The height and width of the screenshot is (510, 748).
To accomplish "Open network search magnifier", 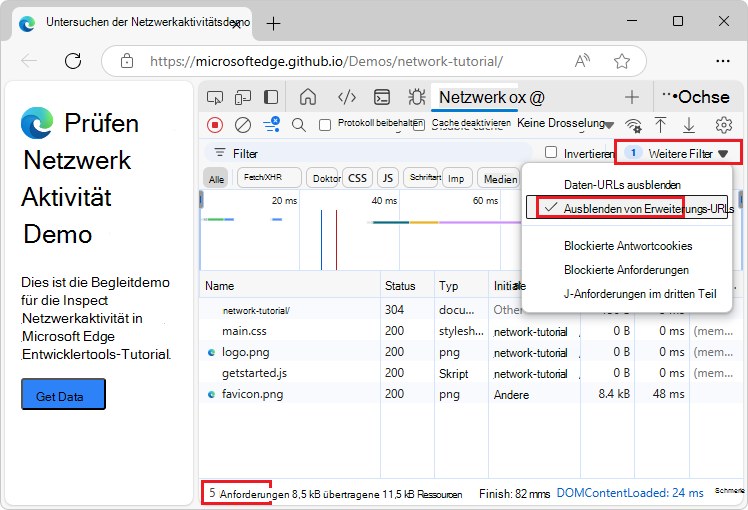I will click(299, 125).
